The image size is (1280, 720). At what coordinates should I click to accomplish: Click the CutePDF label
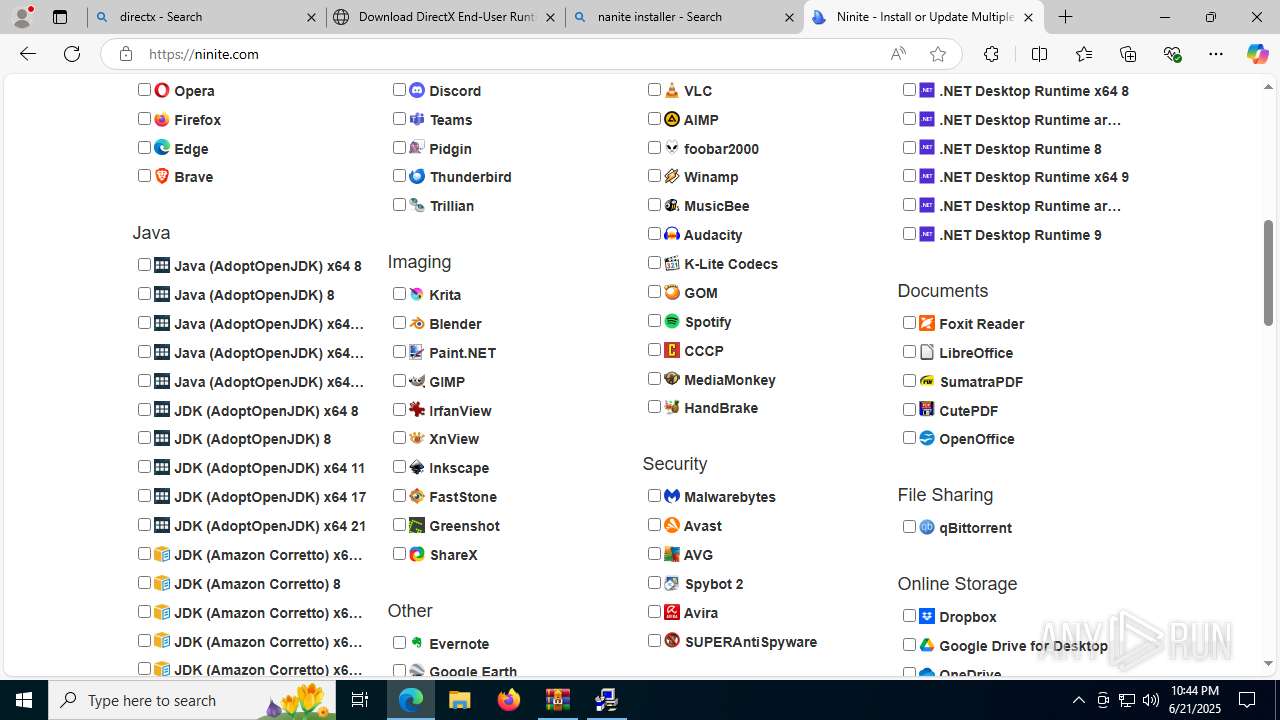pos(968,410)
